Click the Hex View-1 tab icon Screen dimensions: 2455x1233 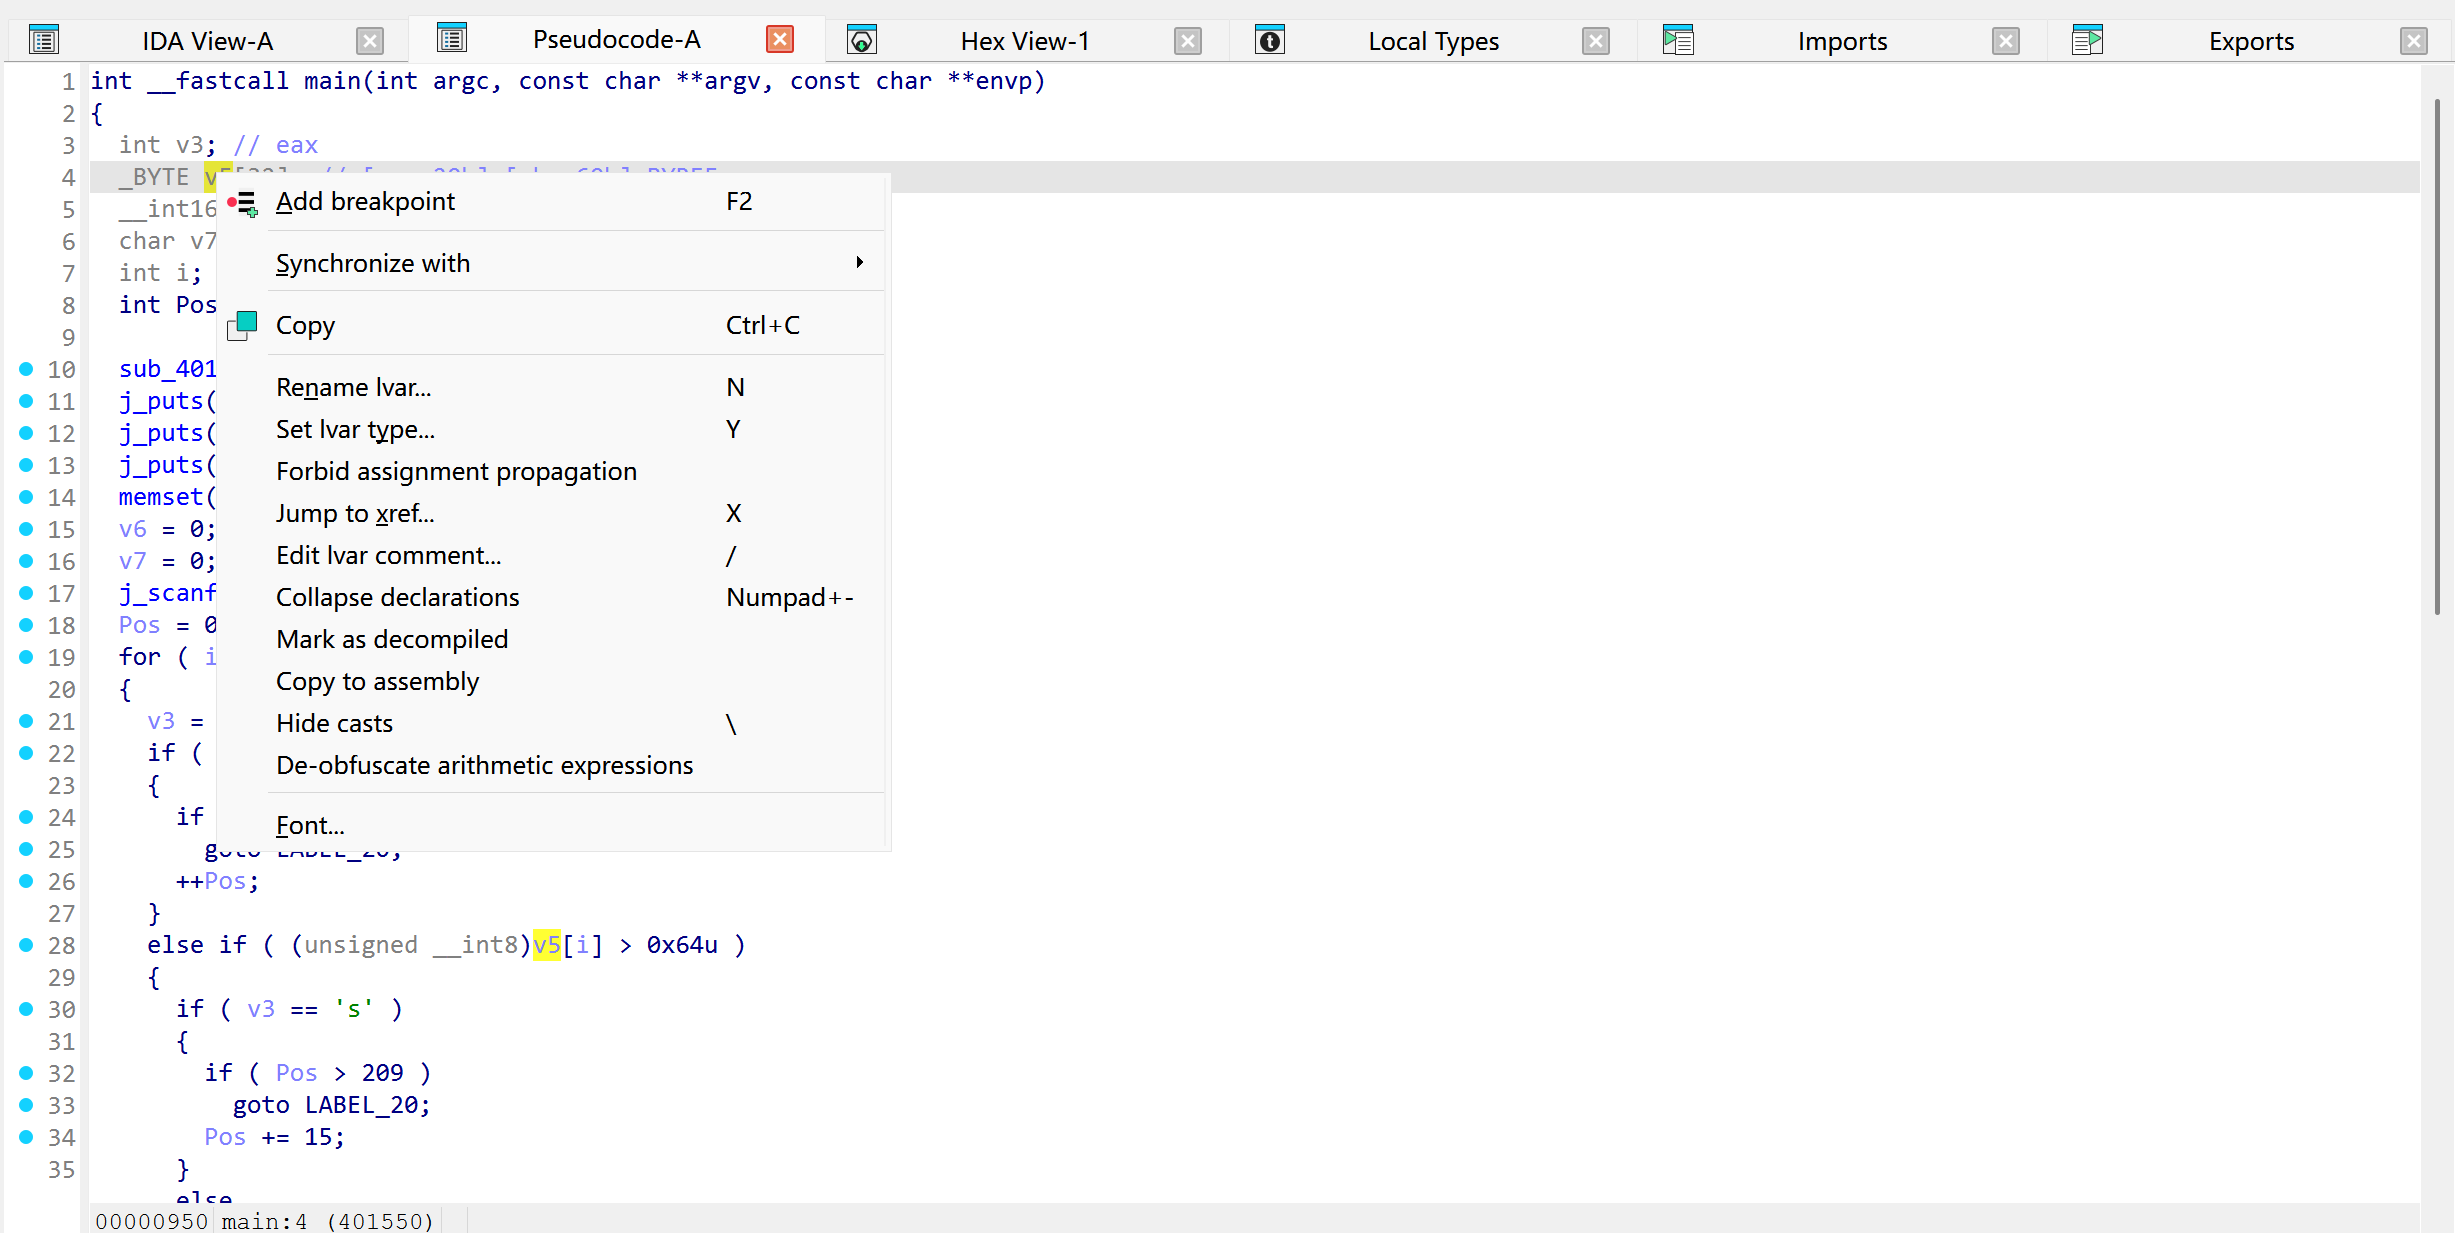click(862, 40)
